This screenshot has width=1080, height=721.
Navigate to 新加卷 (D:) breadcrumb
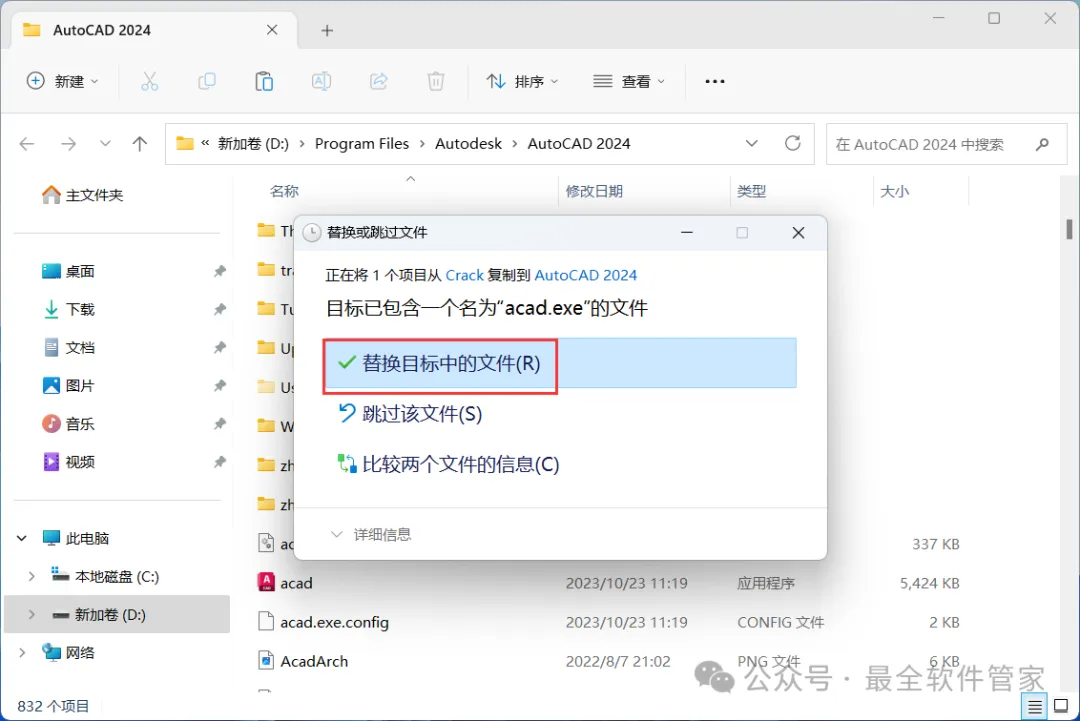tap(253, 143)
